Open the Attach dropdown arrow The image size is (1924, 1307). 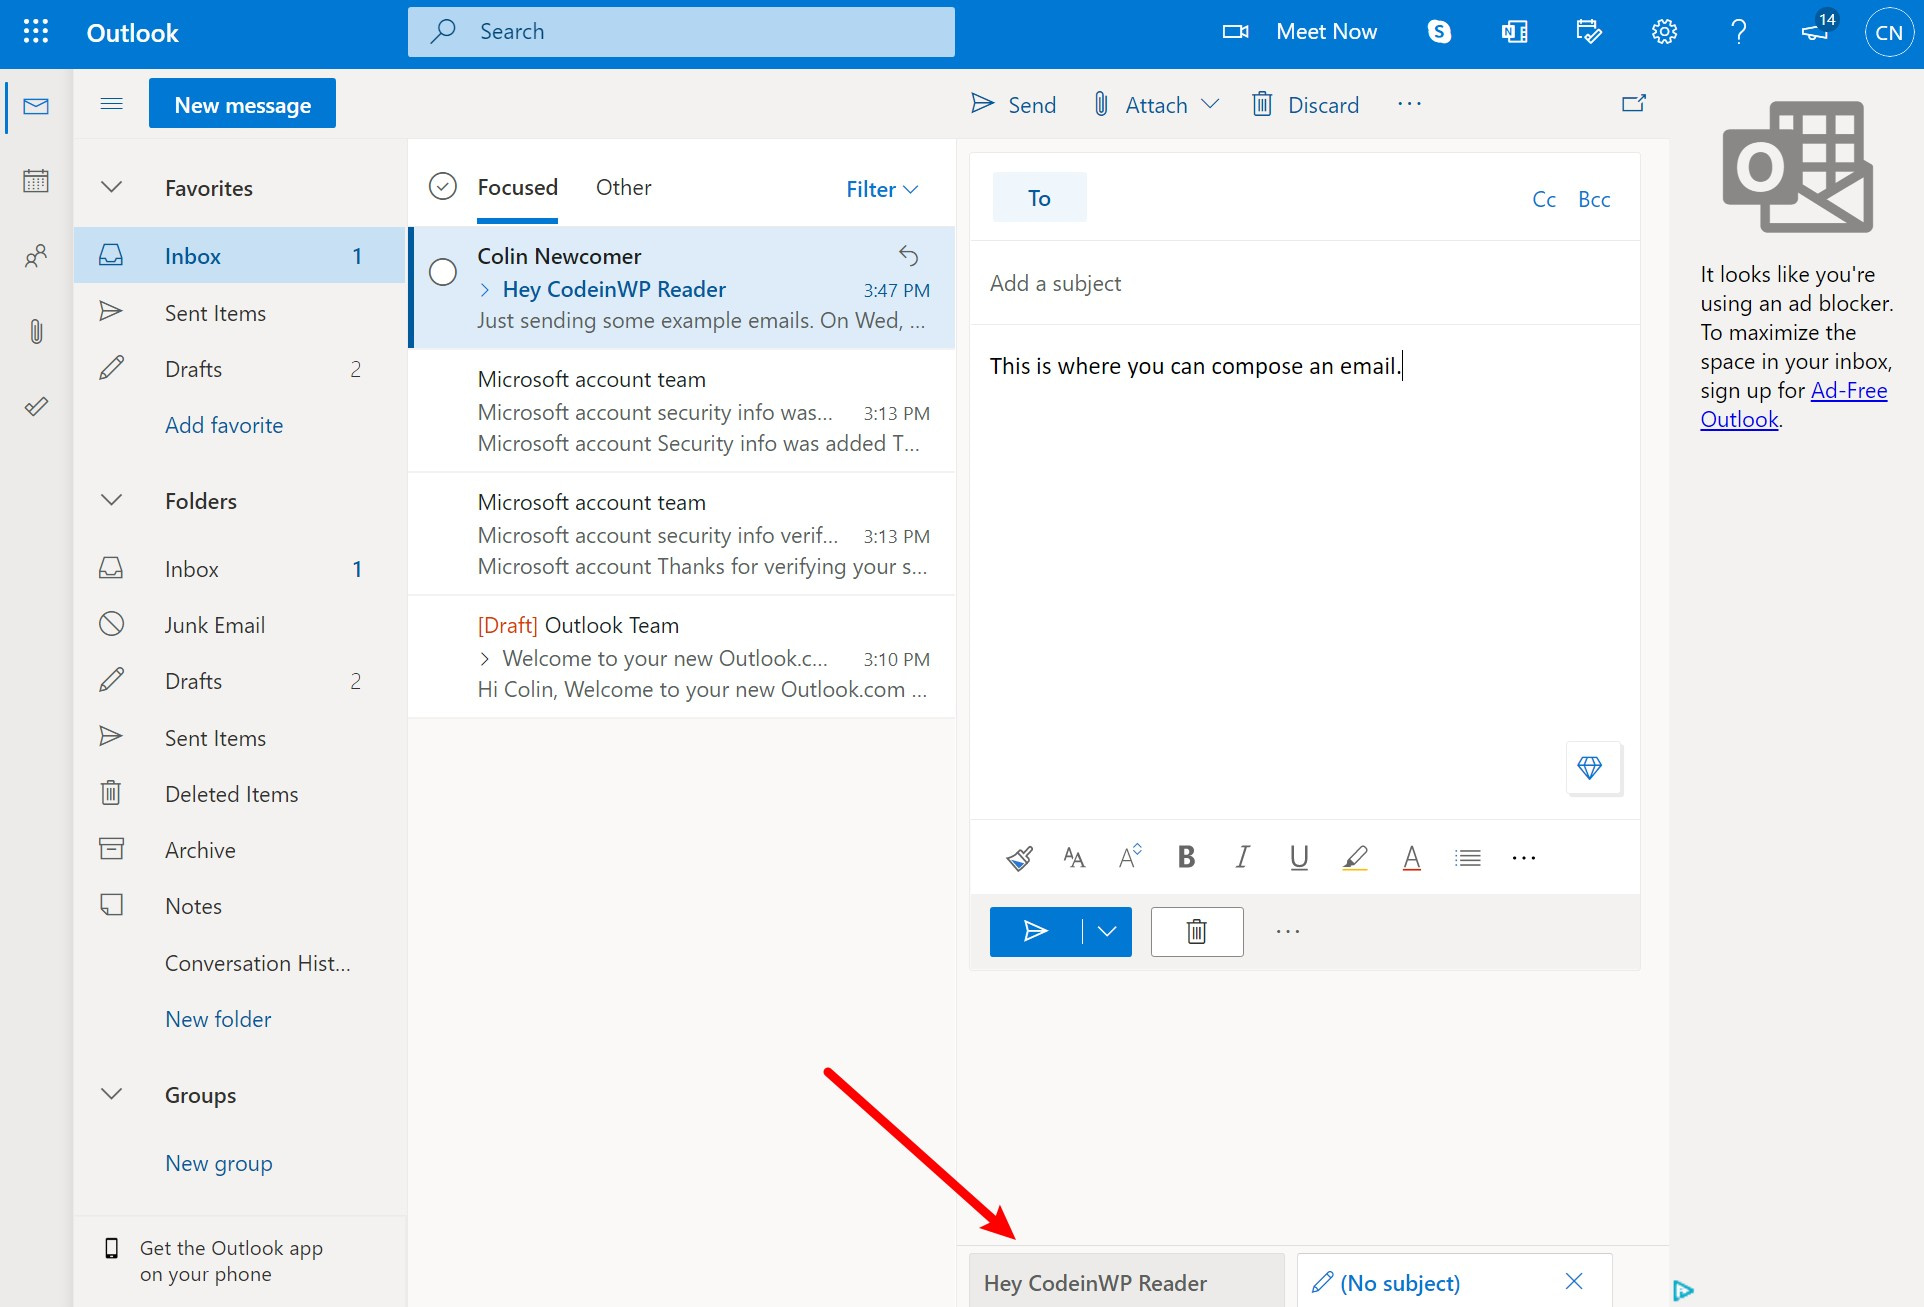(1210, 103)
